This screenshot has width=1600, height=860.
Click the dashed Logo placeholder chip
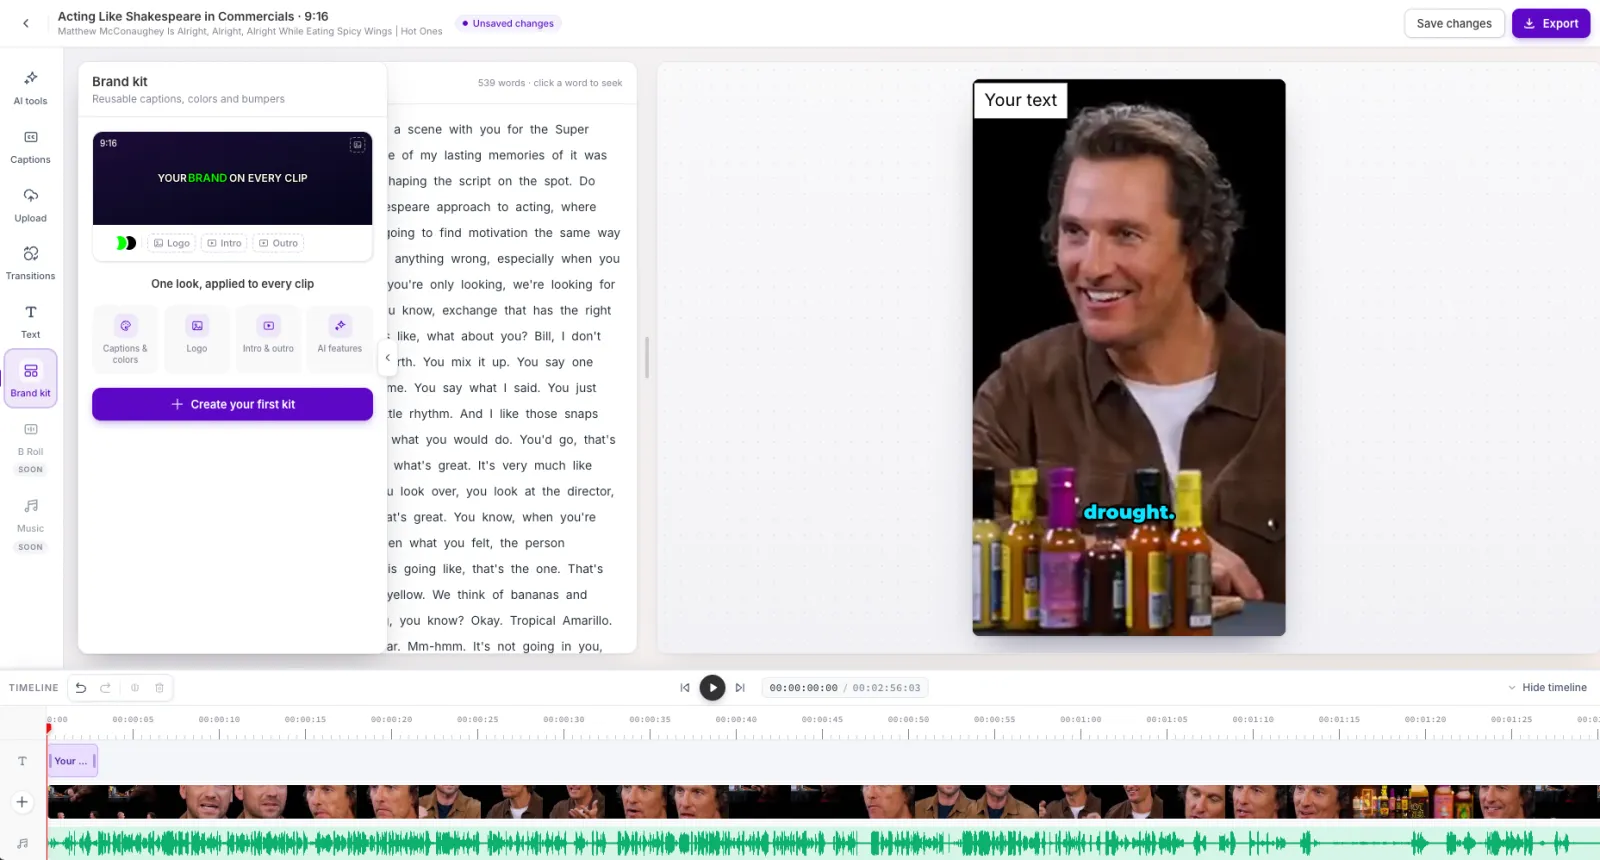click(x=172, y=243)
